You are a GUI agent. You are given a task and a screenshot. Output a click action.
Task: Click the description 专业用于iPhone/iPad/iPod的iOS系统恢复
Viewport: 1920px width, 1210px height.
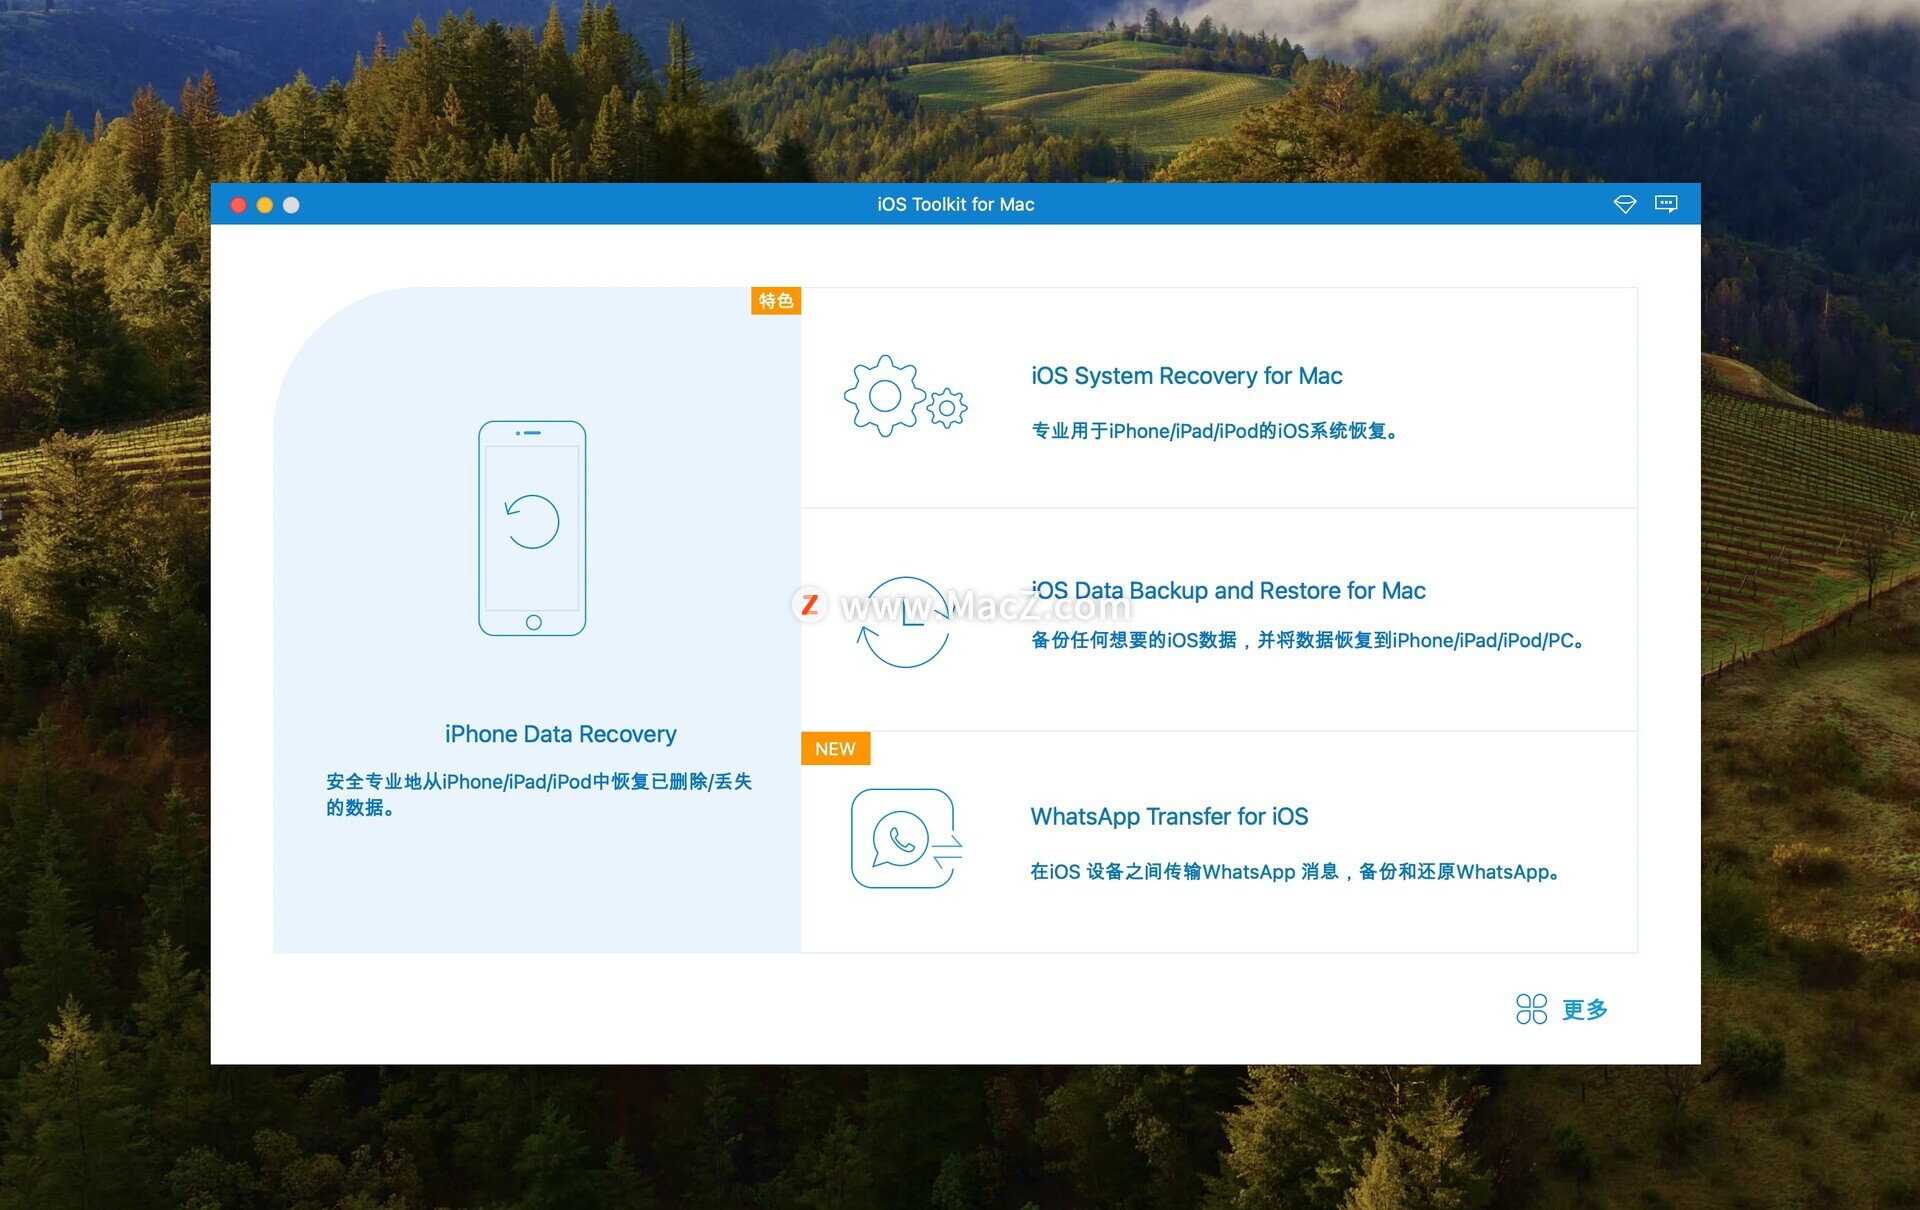pos(1215,431)
